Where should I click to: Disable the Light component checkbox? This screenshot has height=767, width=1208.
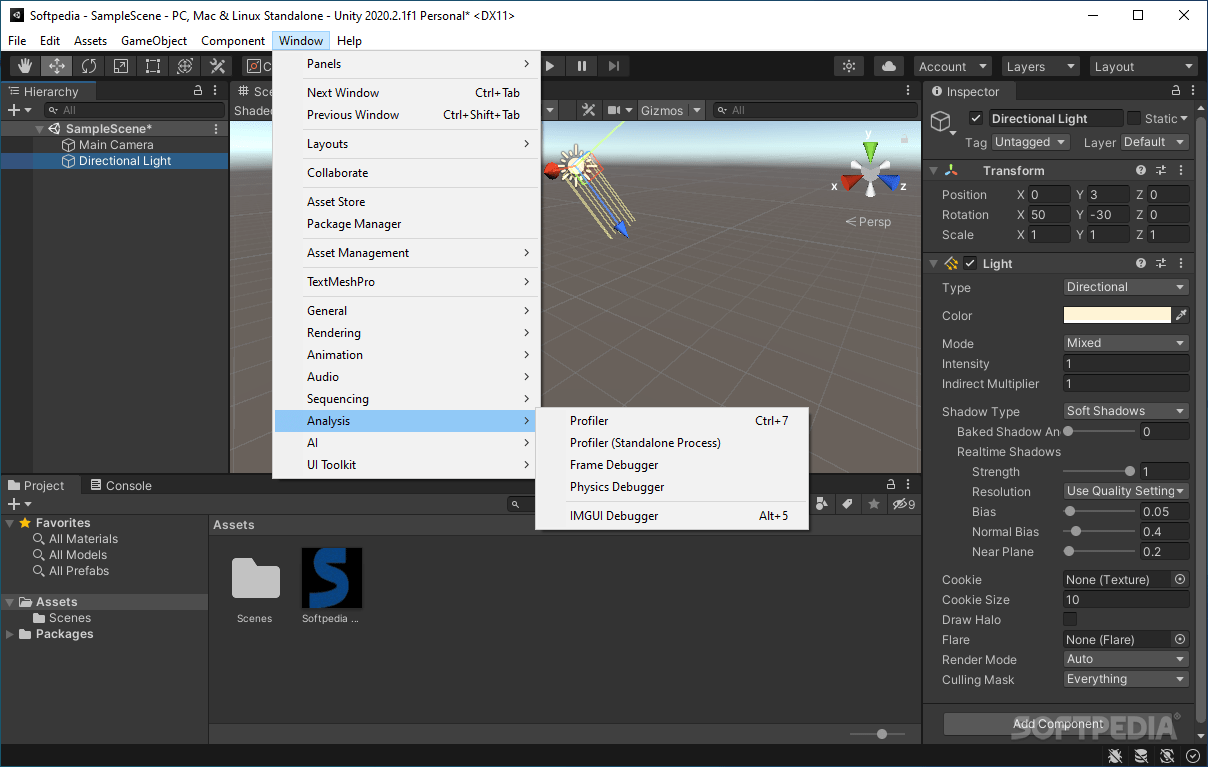(x=970, y=264)
